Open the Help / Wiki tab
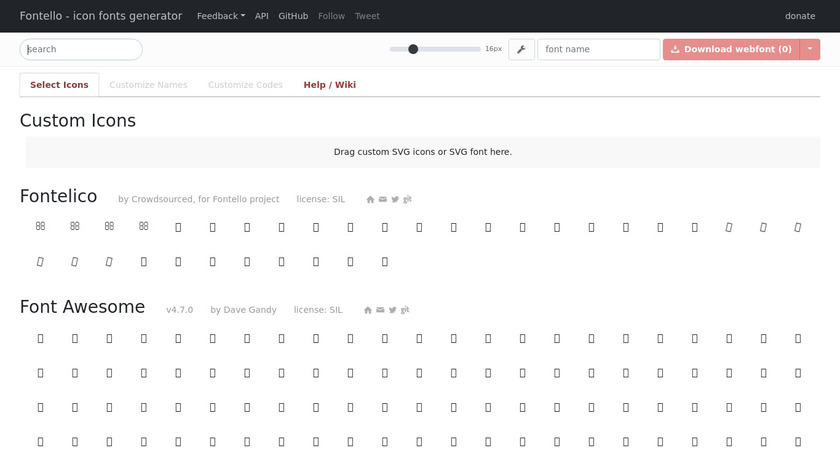 pos(329,85)
